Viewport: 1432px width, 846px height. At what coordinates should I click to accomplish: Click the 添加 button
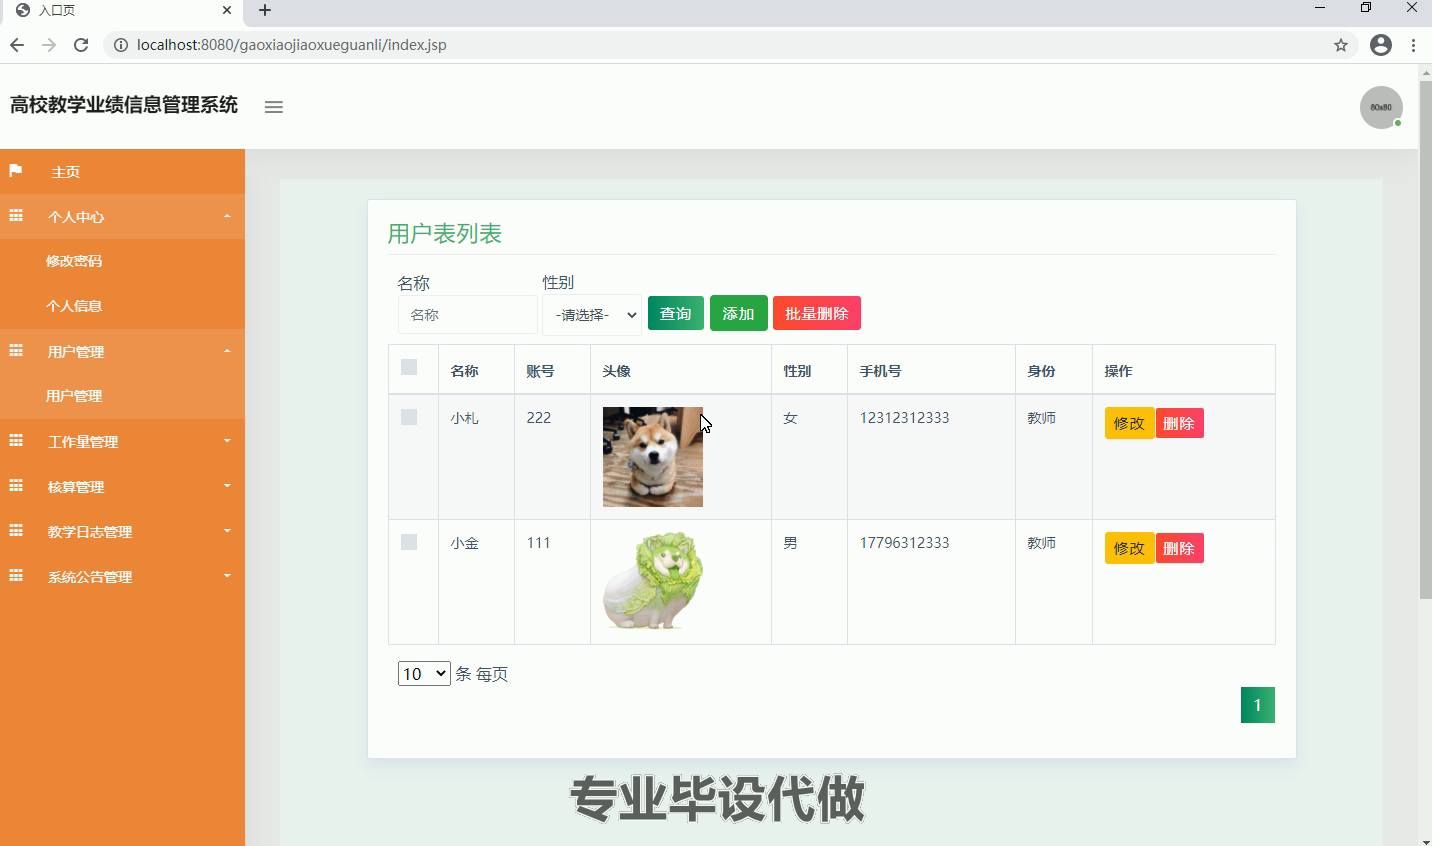(739, 313)
